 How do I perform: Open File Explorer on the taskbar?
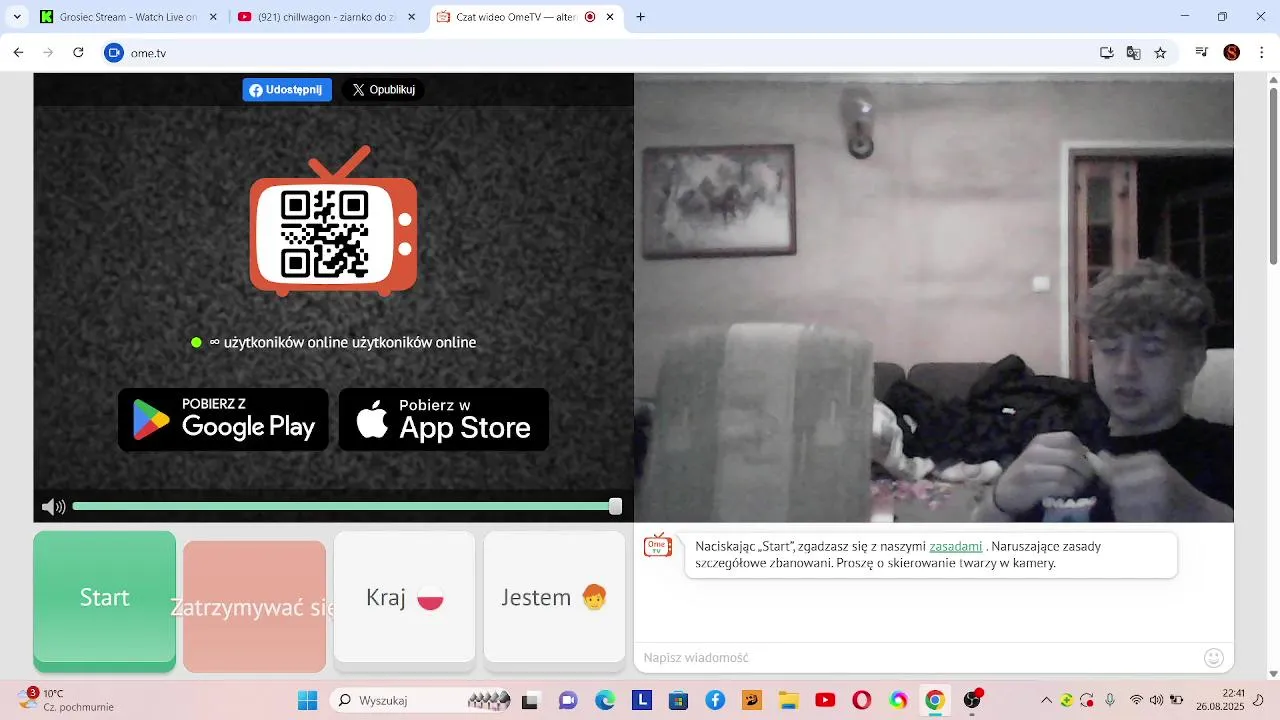[788, 700]
